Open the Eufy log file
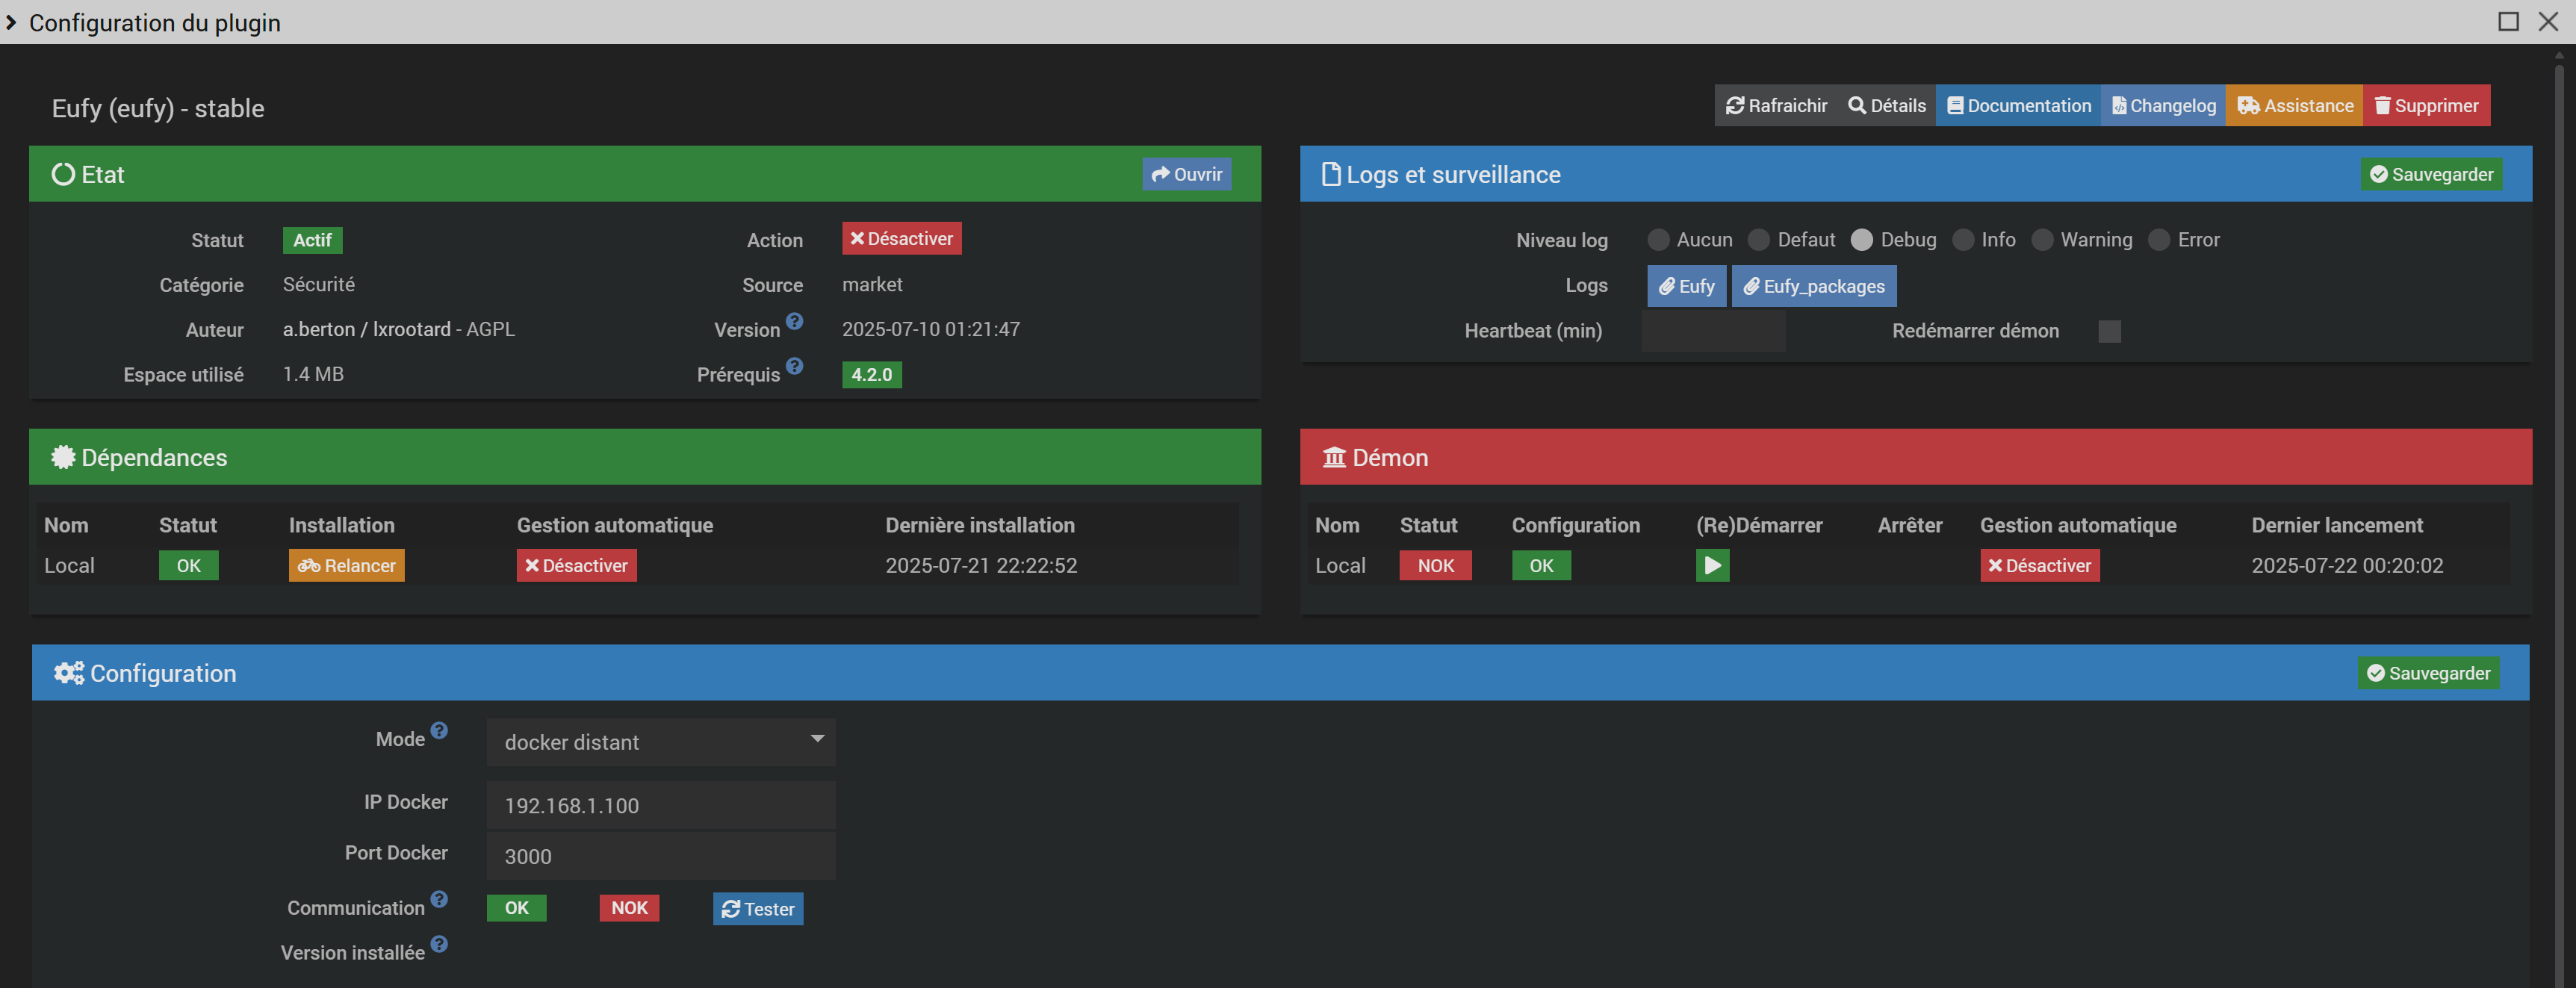 click(x=1686, y=287)
